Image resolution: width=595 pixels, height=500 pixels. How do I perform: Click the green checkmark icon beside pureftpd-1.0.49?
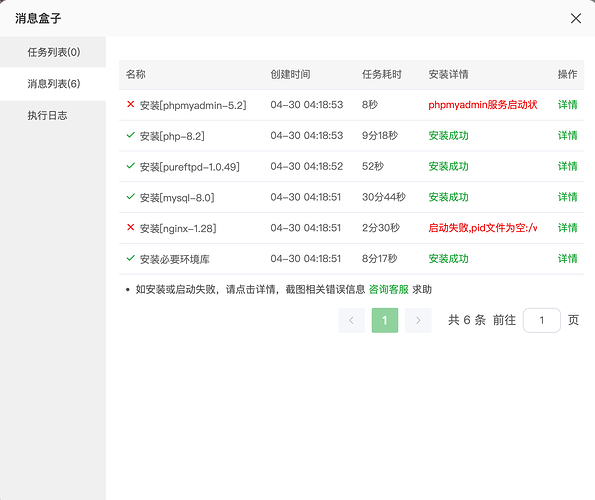(131, 165)
